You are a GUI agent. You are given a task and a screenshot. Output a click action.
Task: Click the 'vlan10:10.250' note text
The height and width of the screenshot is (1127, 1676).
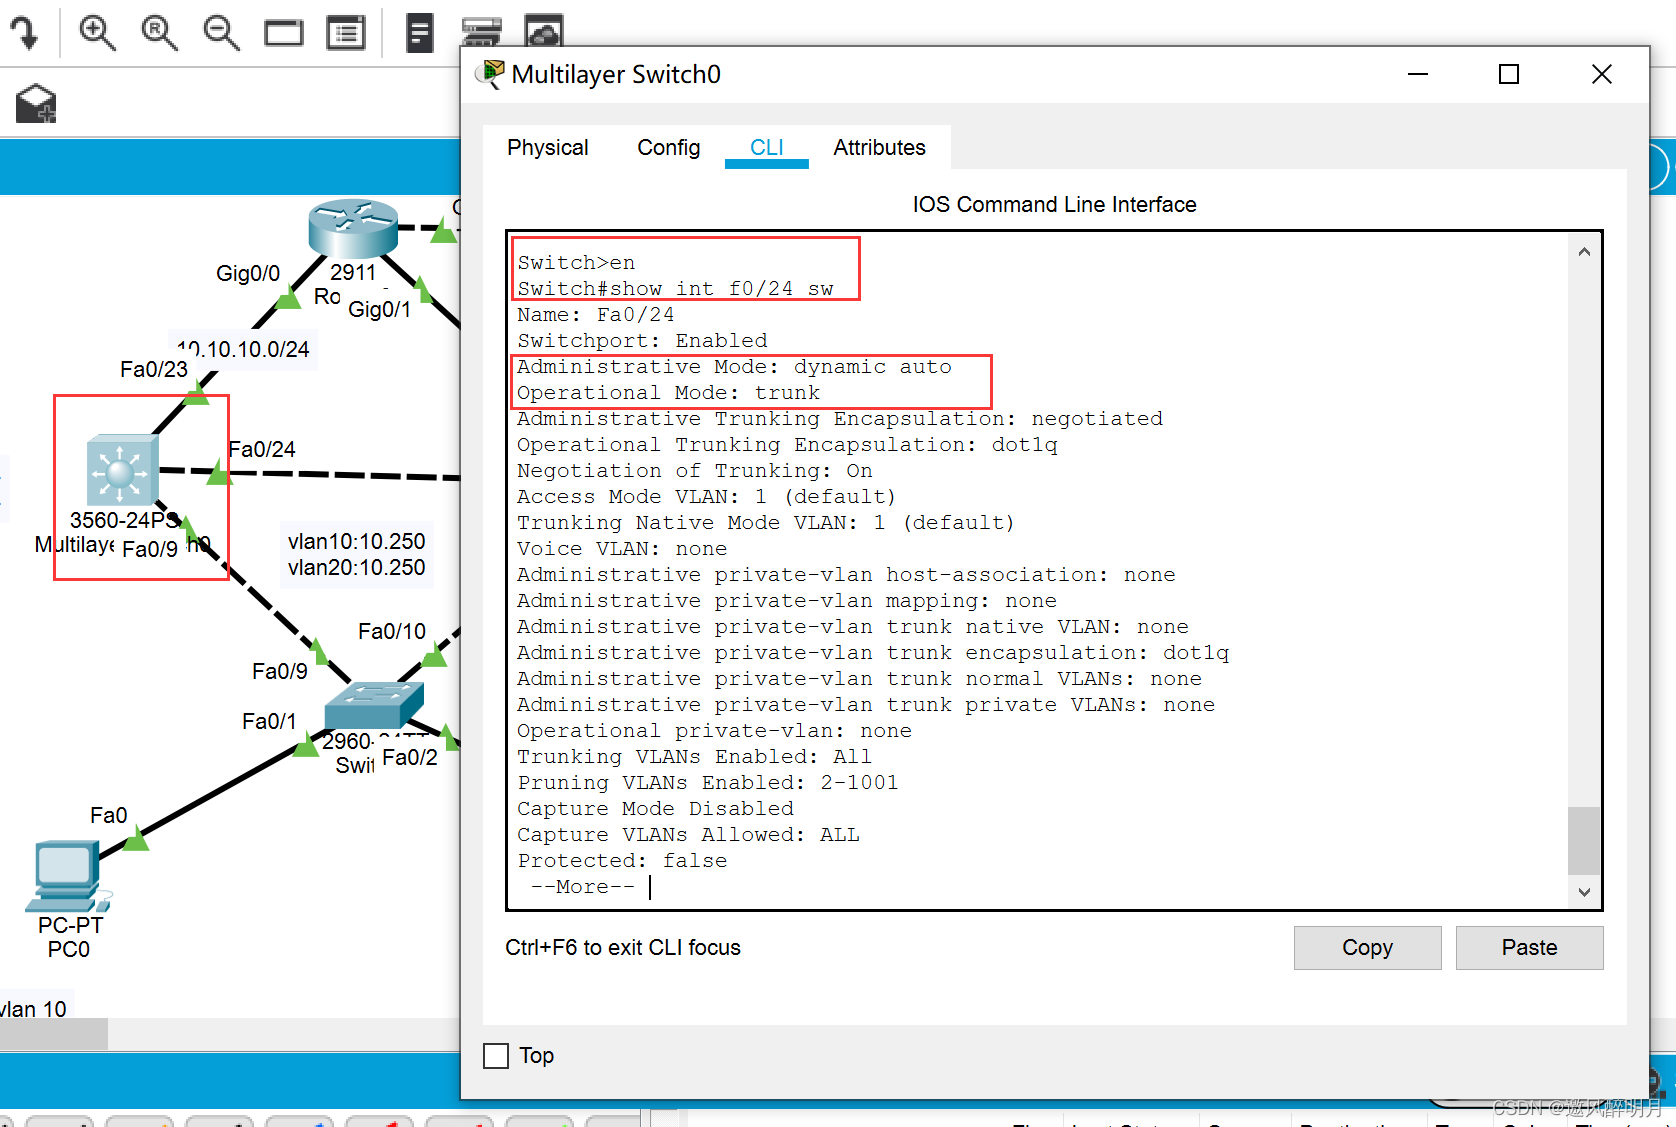tap(357, 542)
